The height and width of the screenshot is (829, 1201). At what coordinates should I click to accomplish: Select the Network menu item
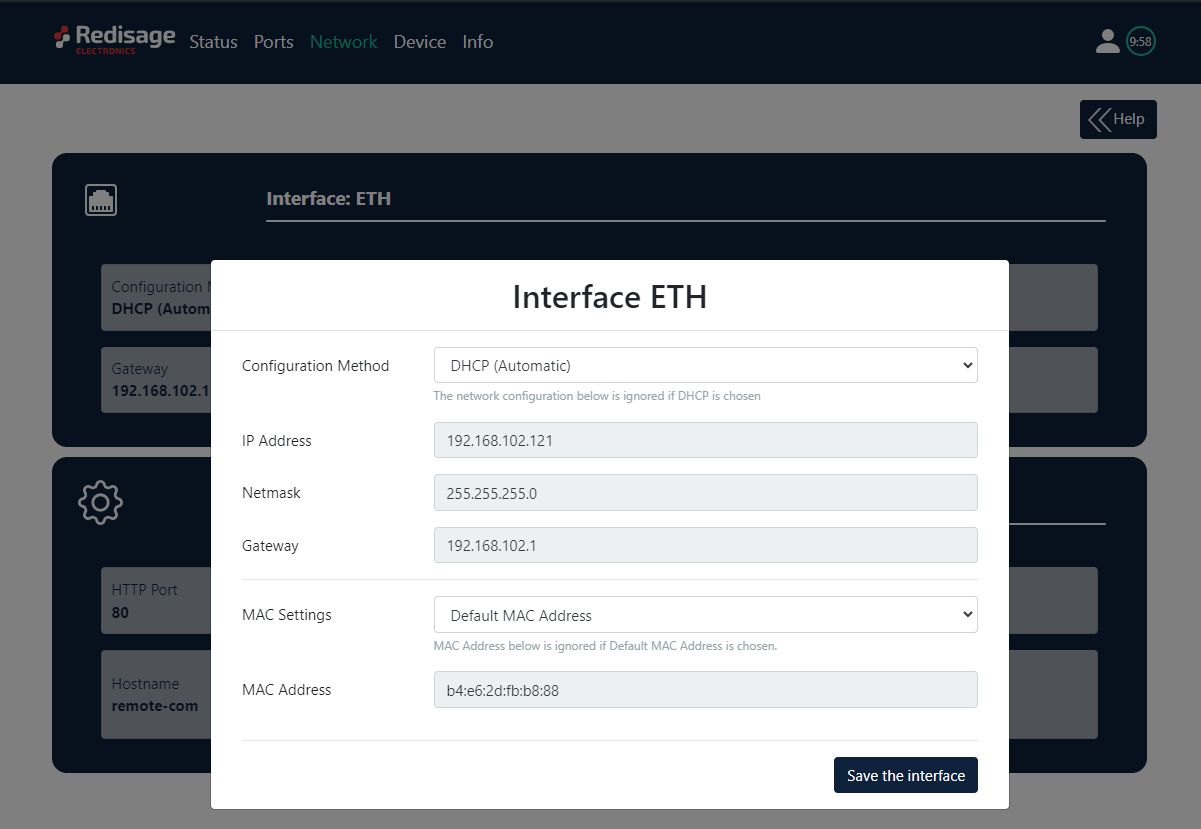(x=343, y=42)
